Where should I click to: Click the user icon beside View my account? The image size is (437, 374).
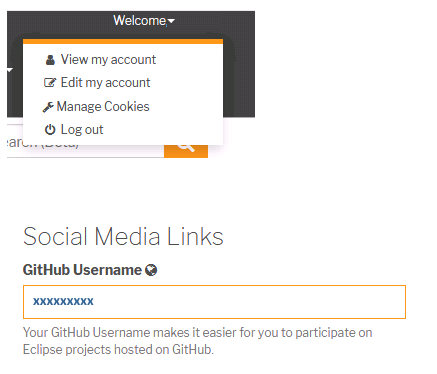pos(50,60)
